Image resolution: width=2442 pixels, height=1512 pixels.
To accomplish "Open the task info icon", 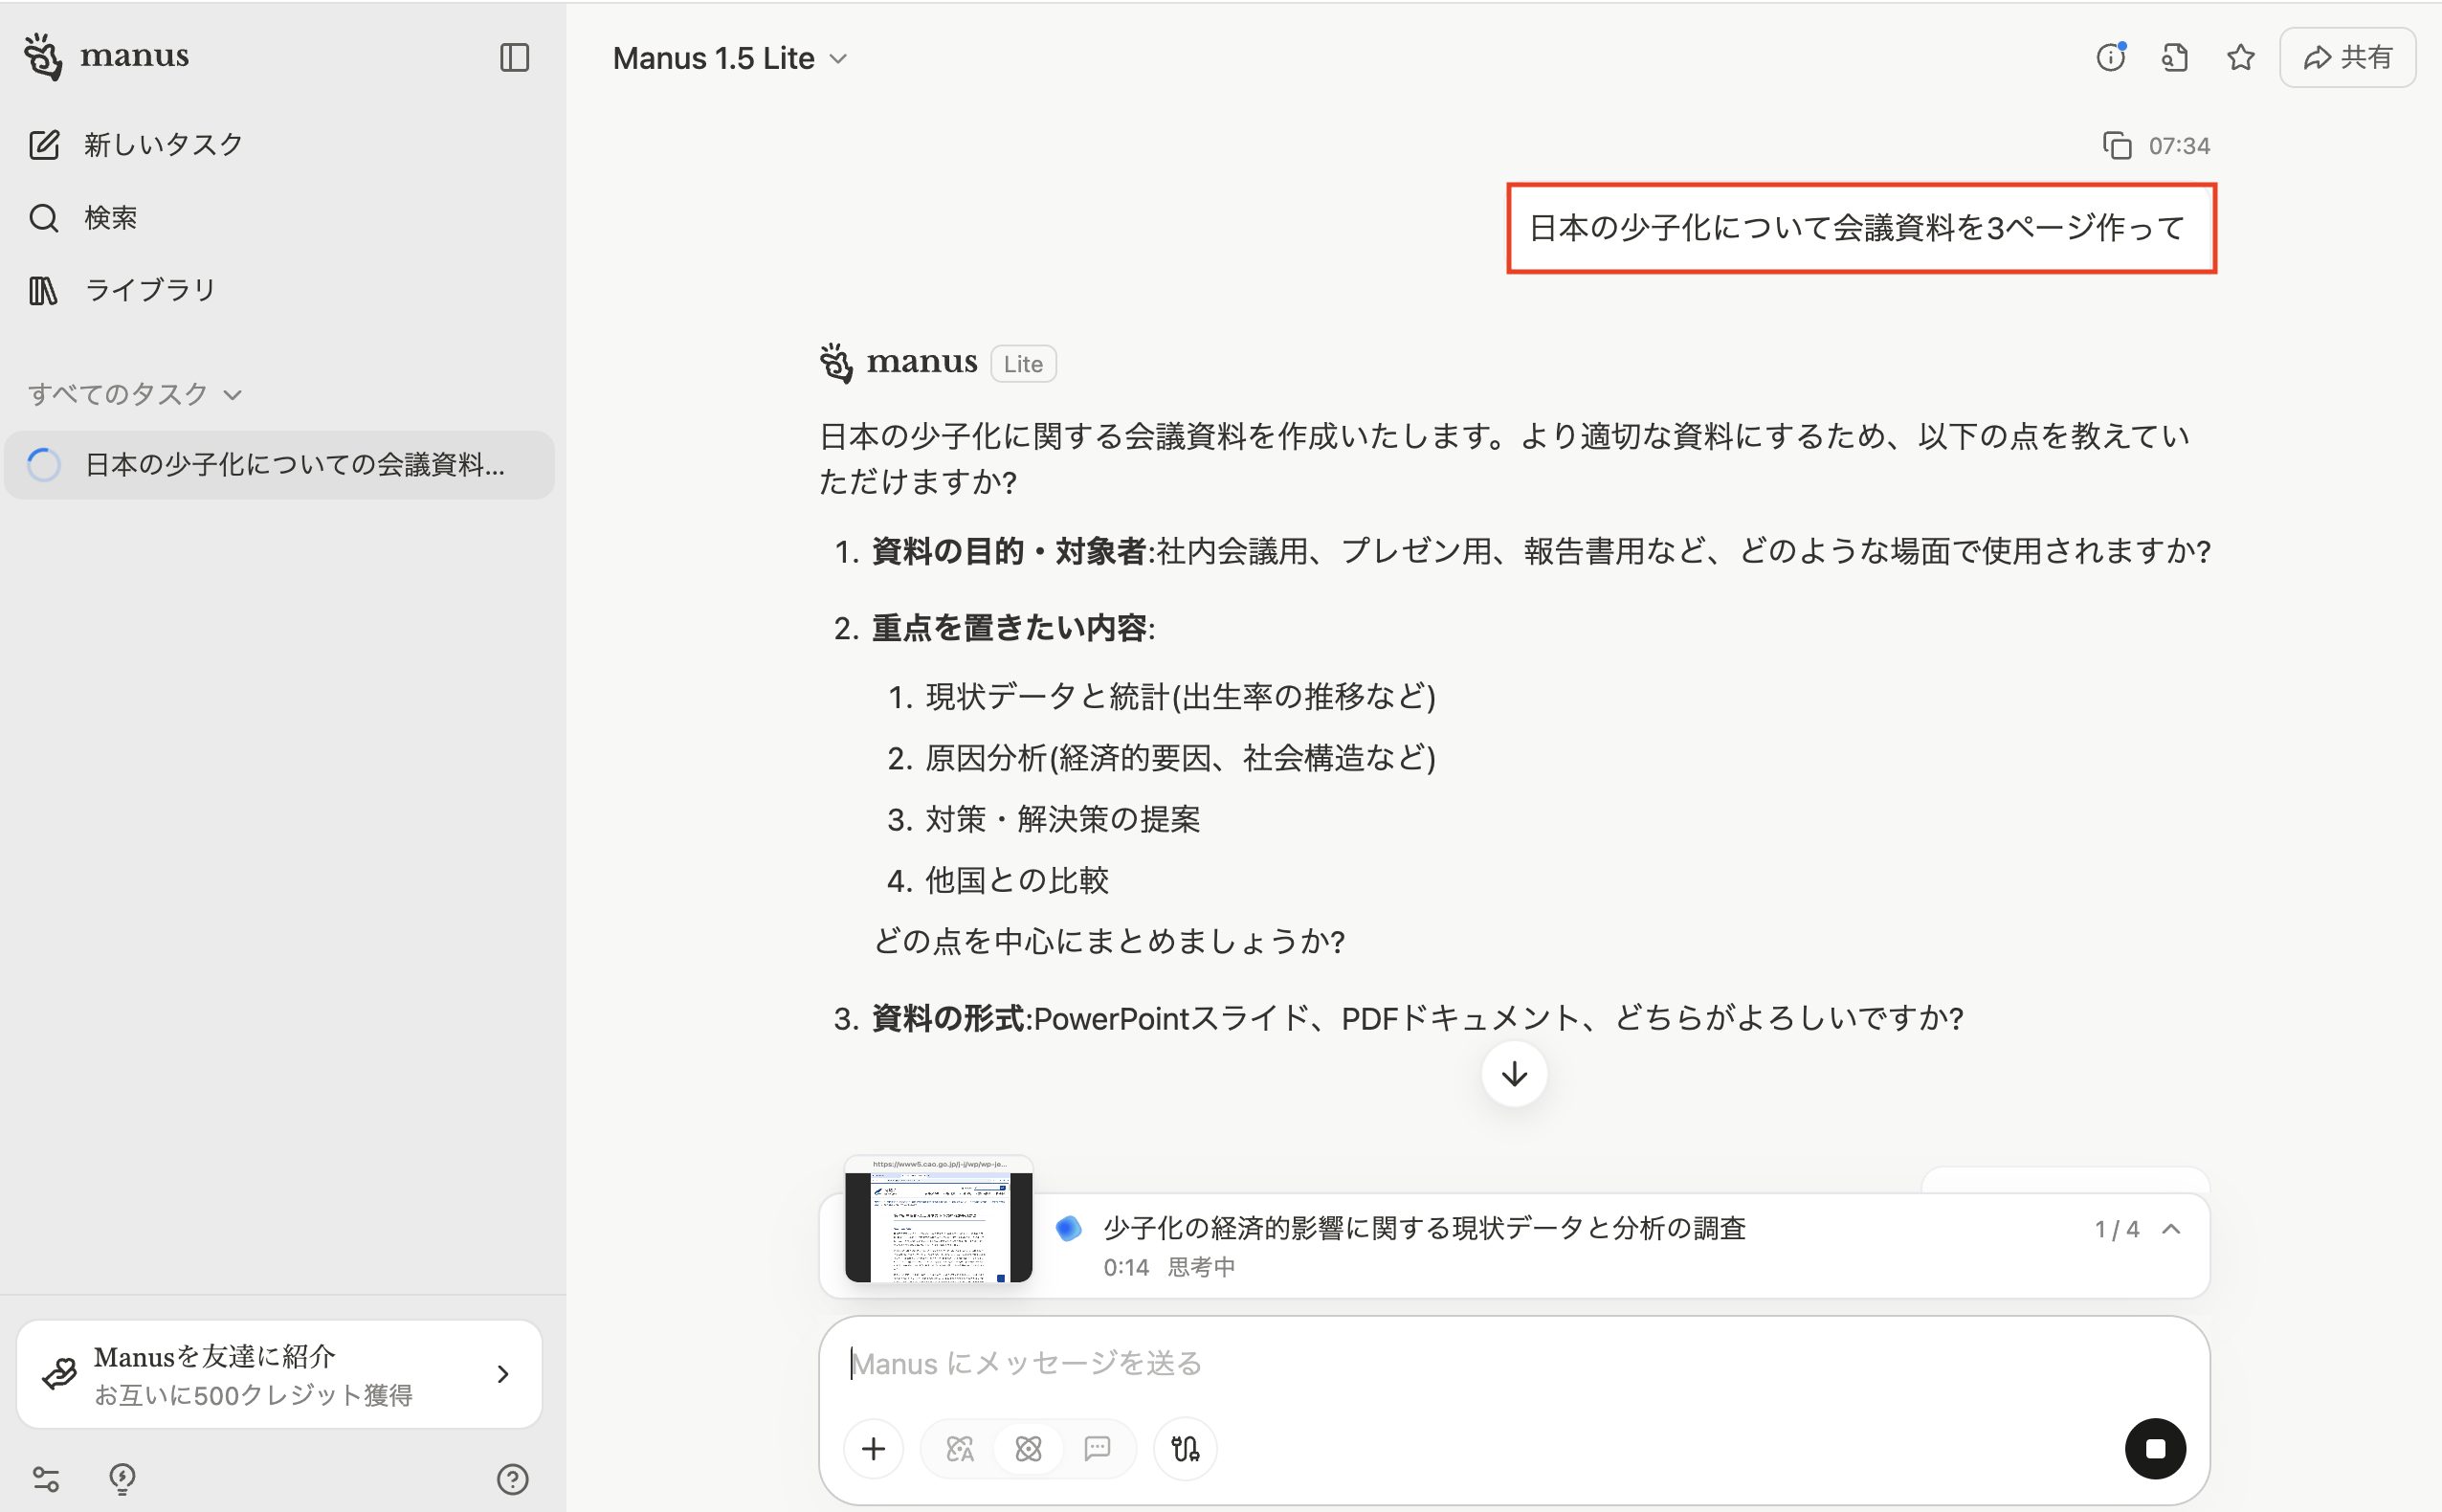I will (x=2110, y=57).
